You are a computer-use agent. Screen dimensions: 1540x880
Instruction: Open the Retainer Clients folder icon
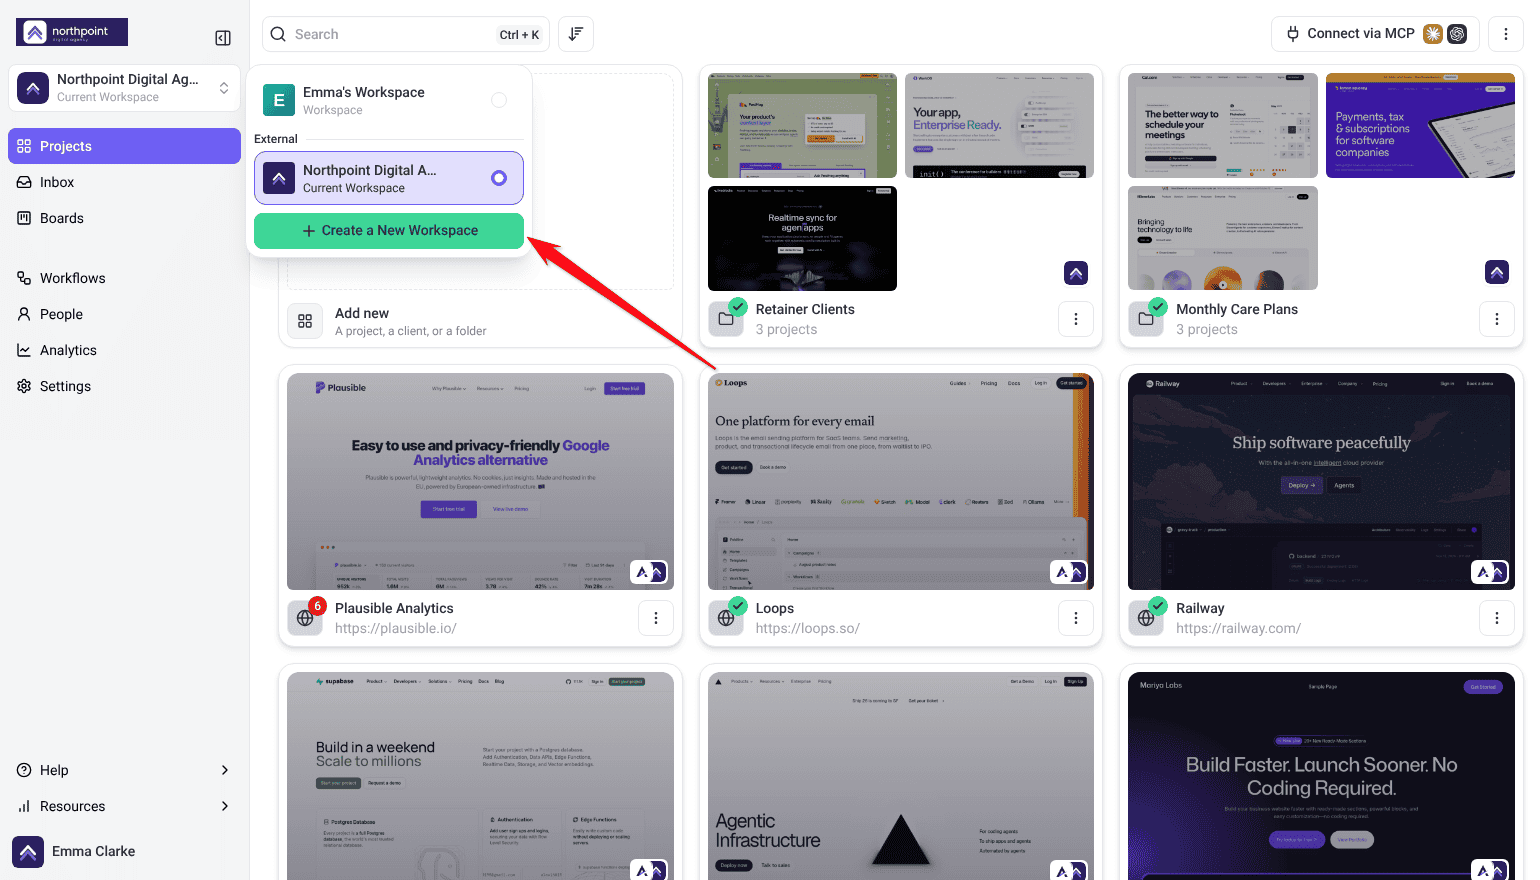point(726,319)
